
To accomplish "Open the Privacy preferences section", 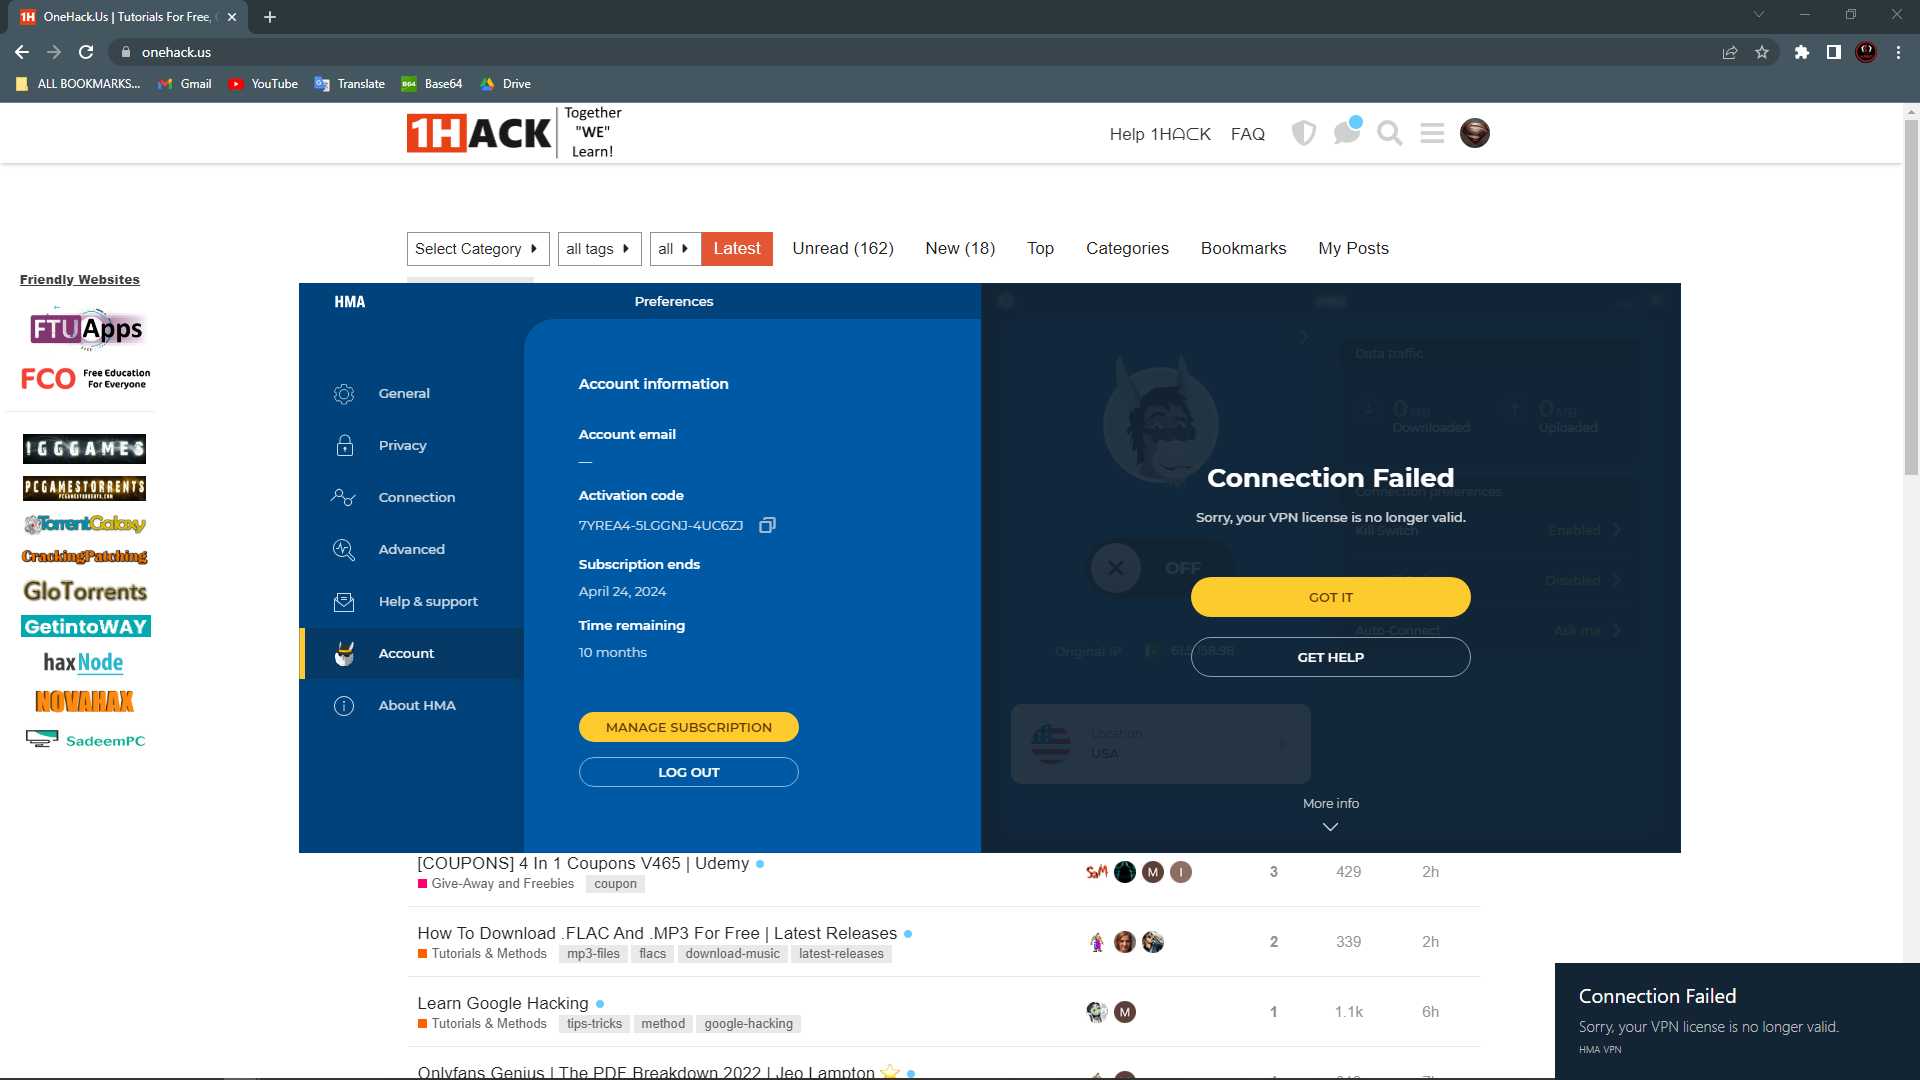I will pos(402,445).
